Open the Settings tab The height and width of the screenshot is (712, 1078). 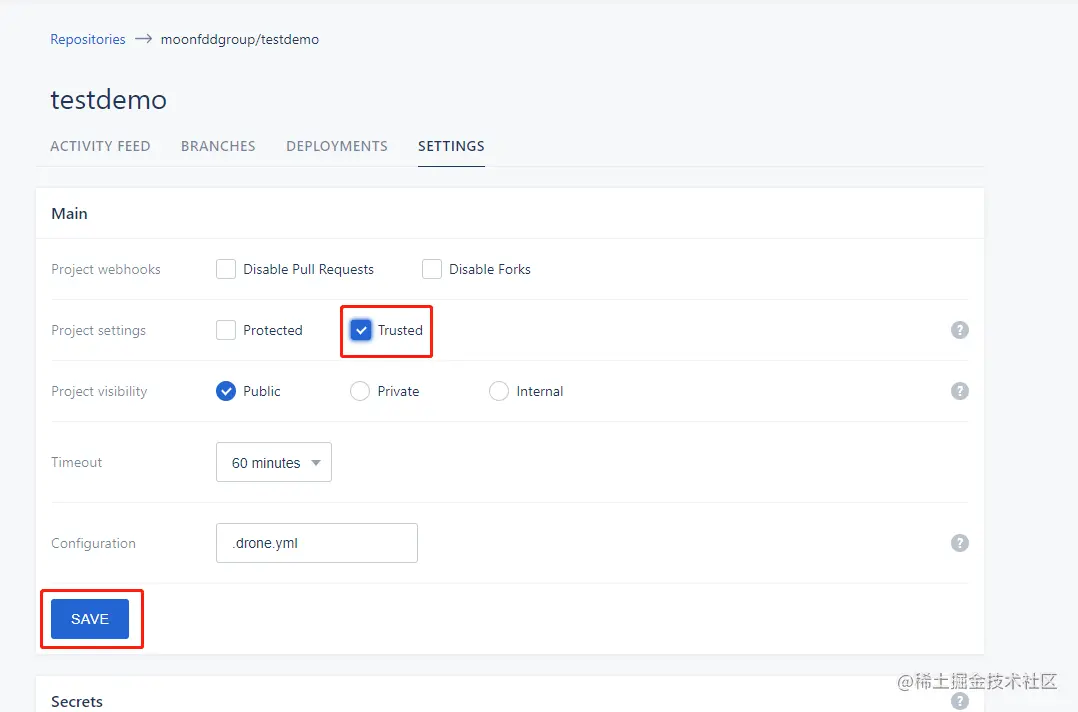click(x=451, y=146)
